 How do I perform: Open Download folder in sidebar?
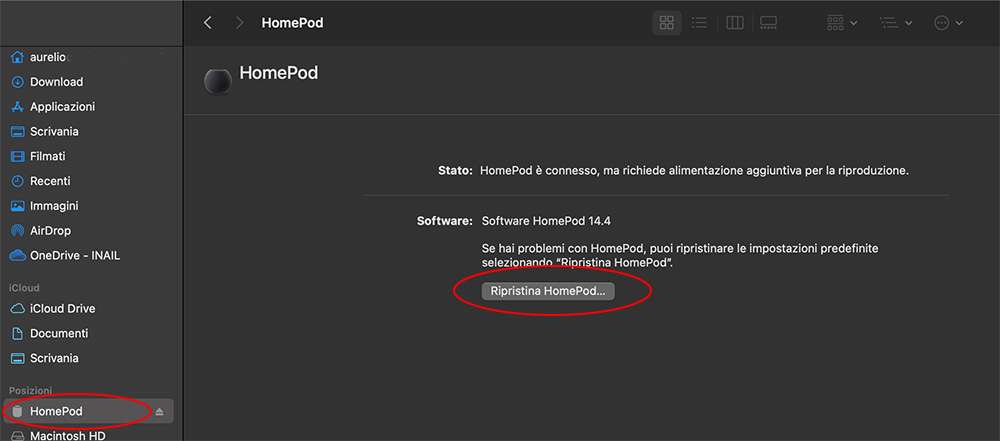[56, 82]
